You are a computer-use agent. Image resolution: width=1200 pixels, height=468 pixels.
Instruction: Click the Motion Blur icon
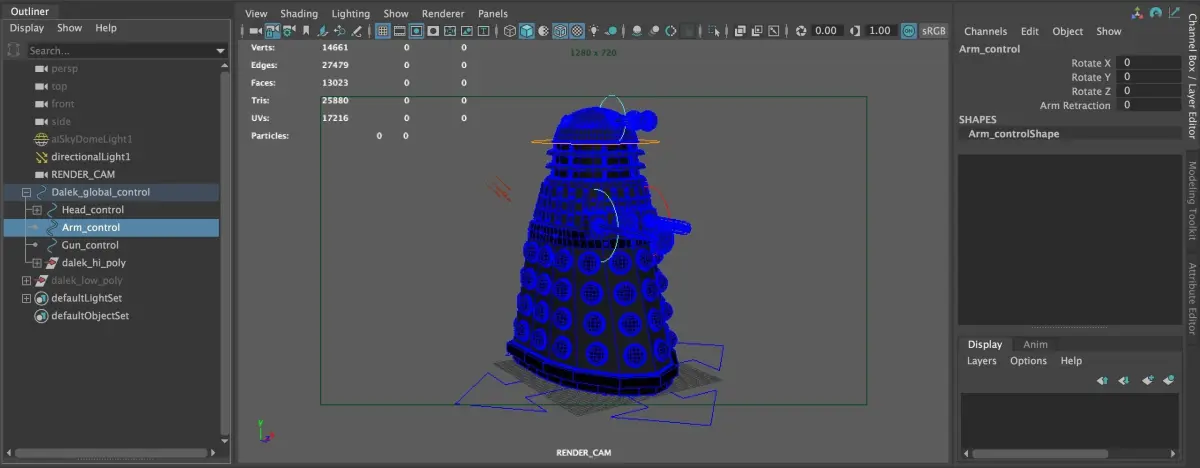(x=654, y=31)
